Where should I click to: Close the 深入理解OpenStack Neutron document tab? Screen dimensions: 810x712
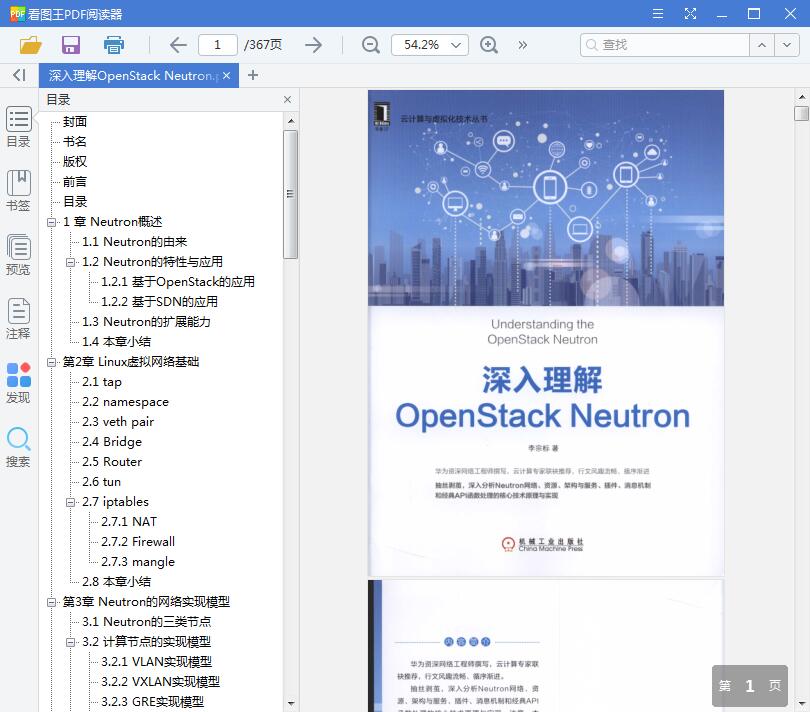coord(226,75)
